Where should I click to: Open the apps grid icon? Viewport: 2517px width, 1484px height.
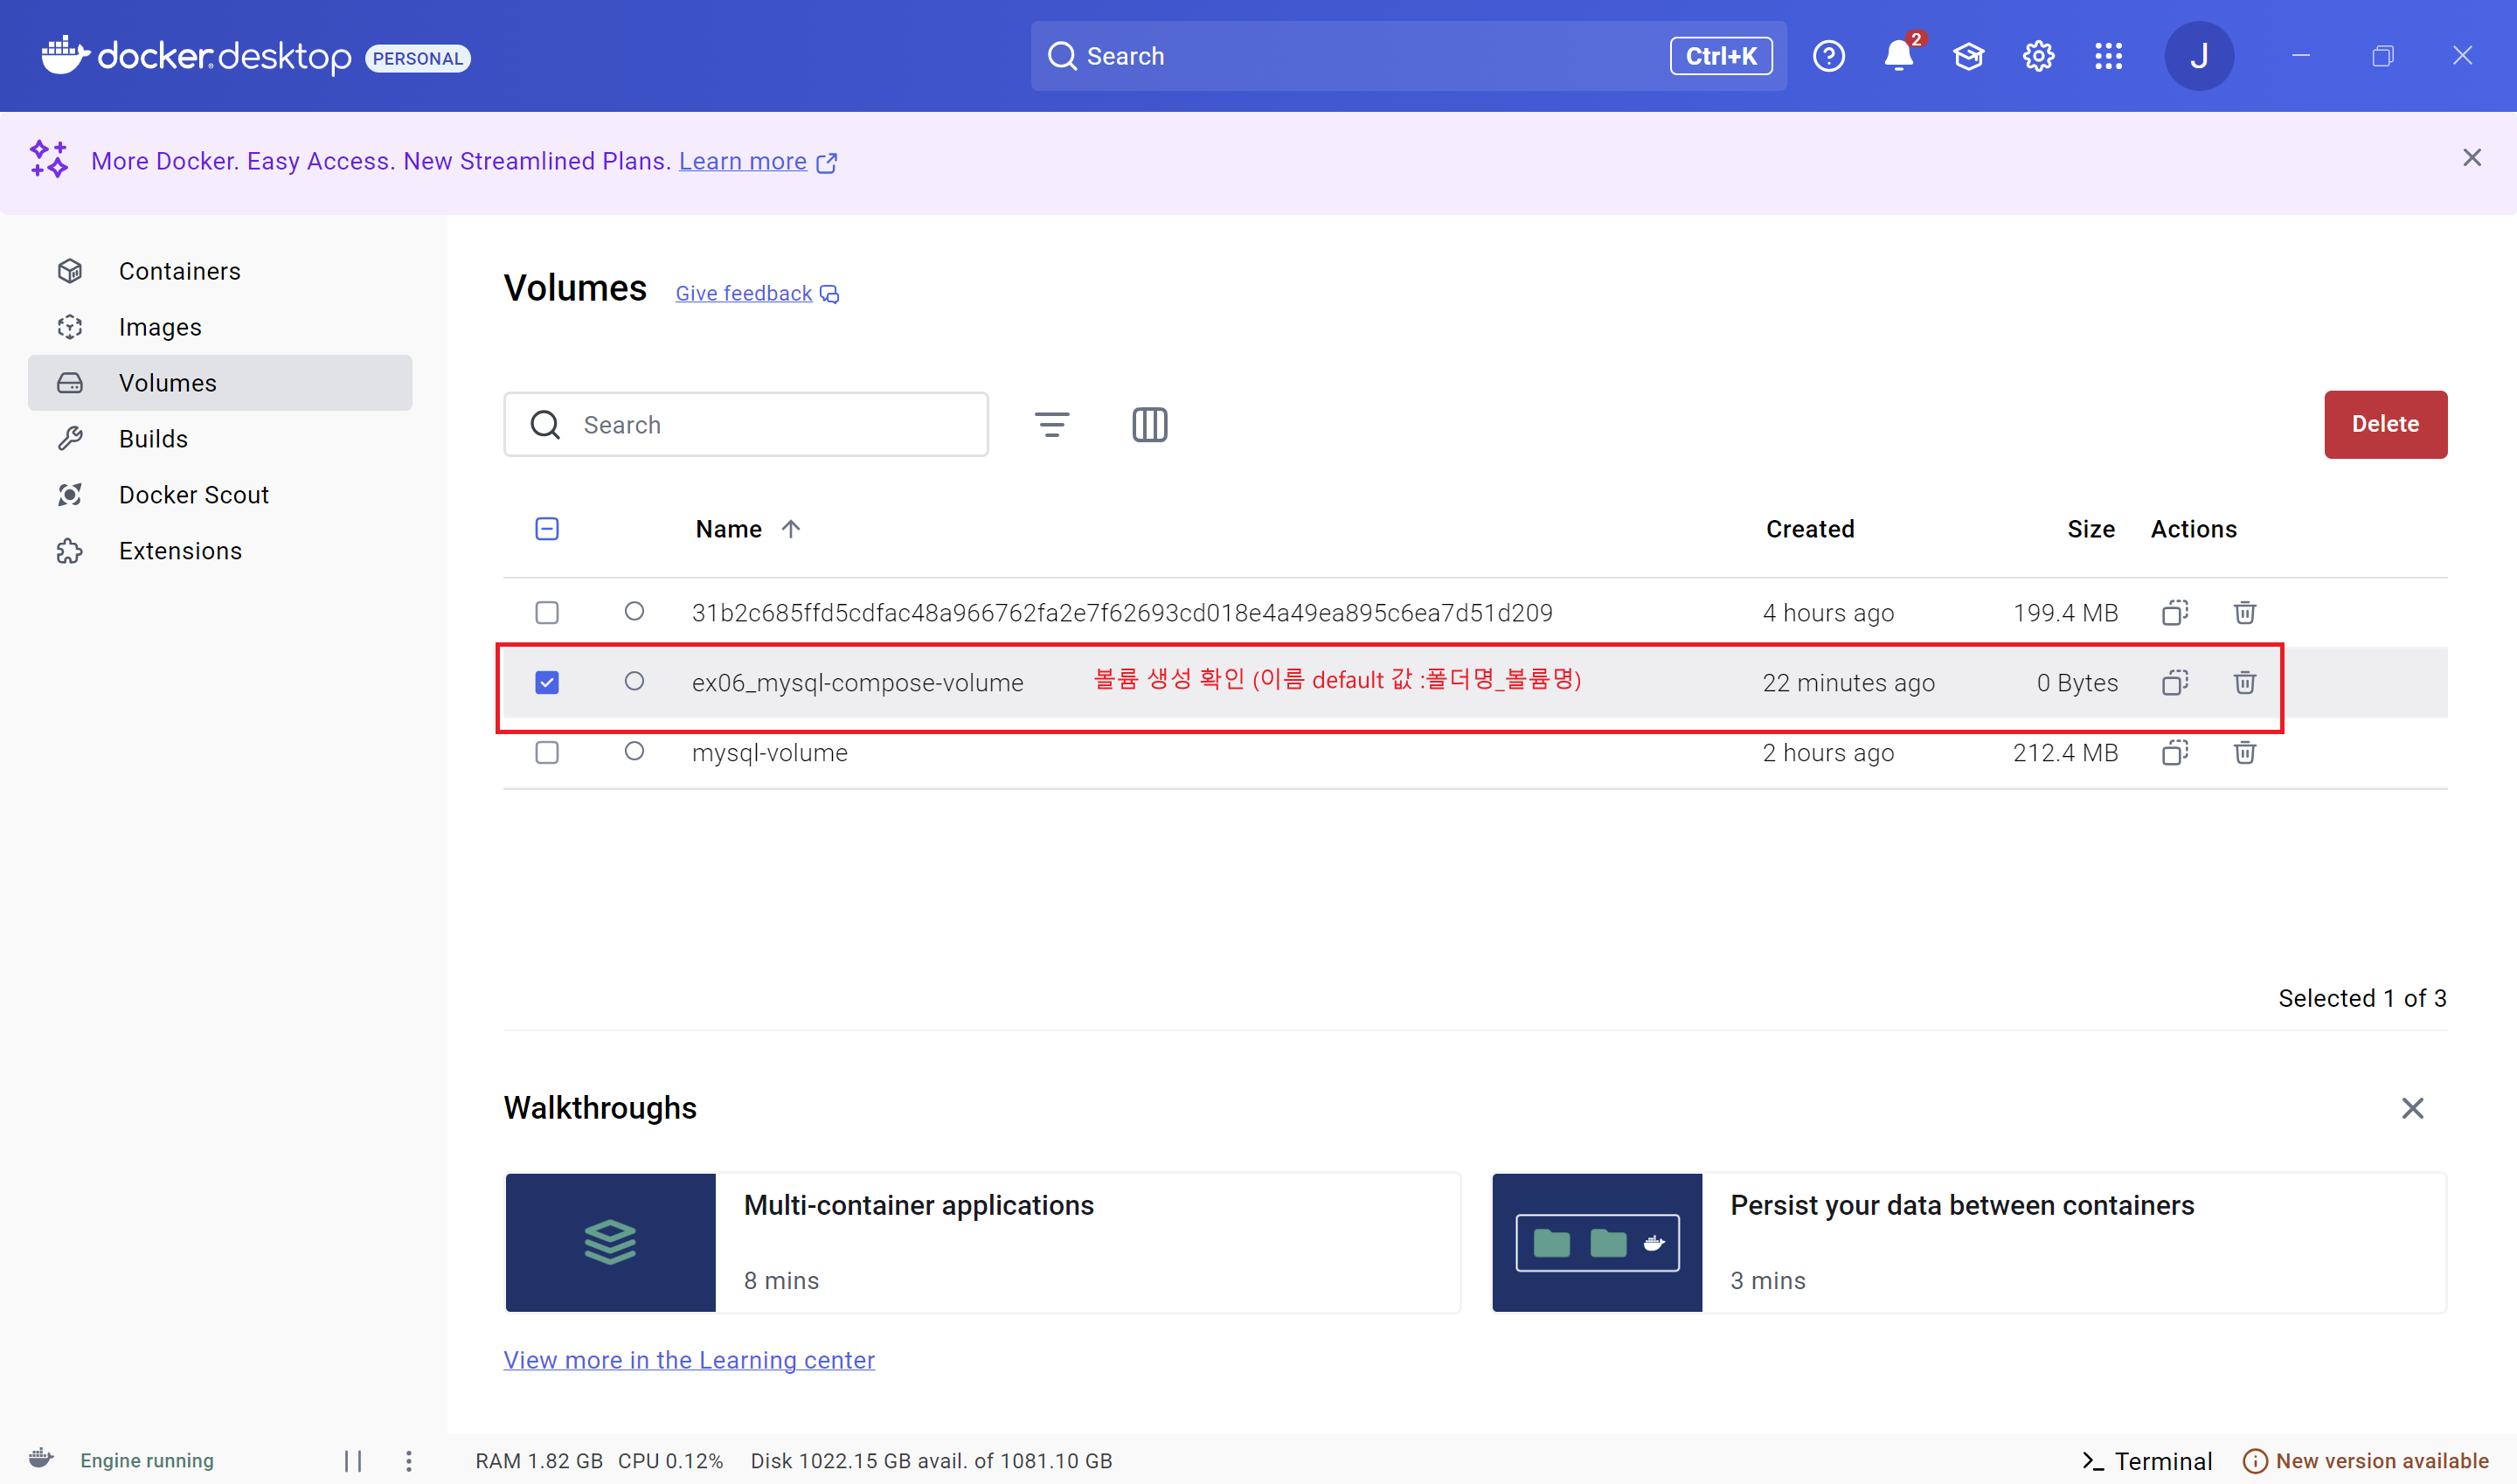tap(2108, 56)
